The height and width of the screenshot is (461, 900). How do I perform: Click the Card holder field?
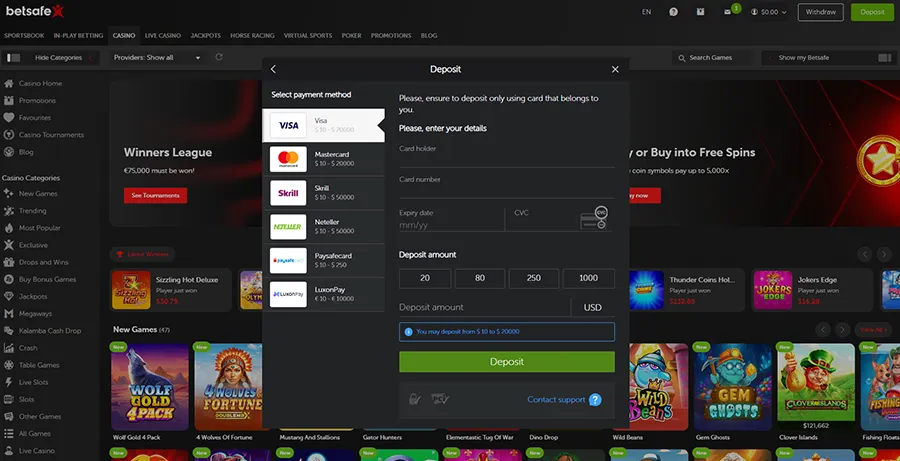pyautogui.click(x=507, y=155)
